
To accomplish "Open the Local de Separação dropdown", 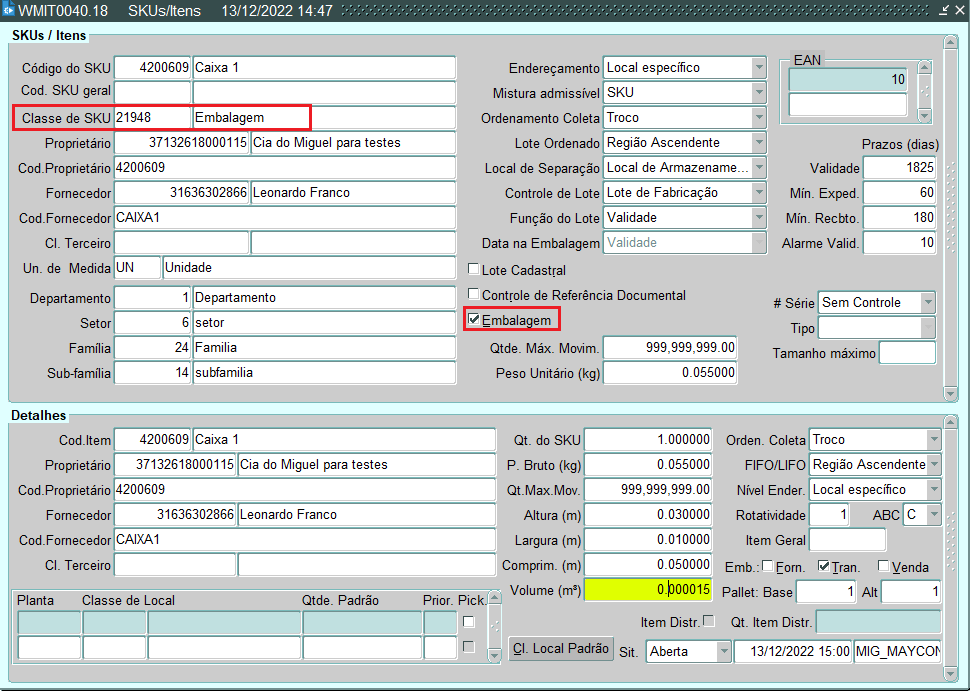I will click(x=759, y=168).
